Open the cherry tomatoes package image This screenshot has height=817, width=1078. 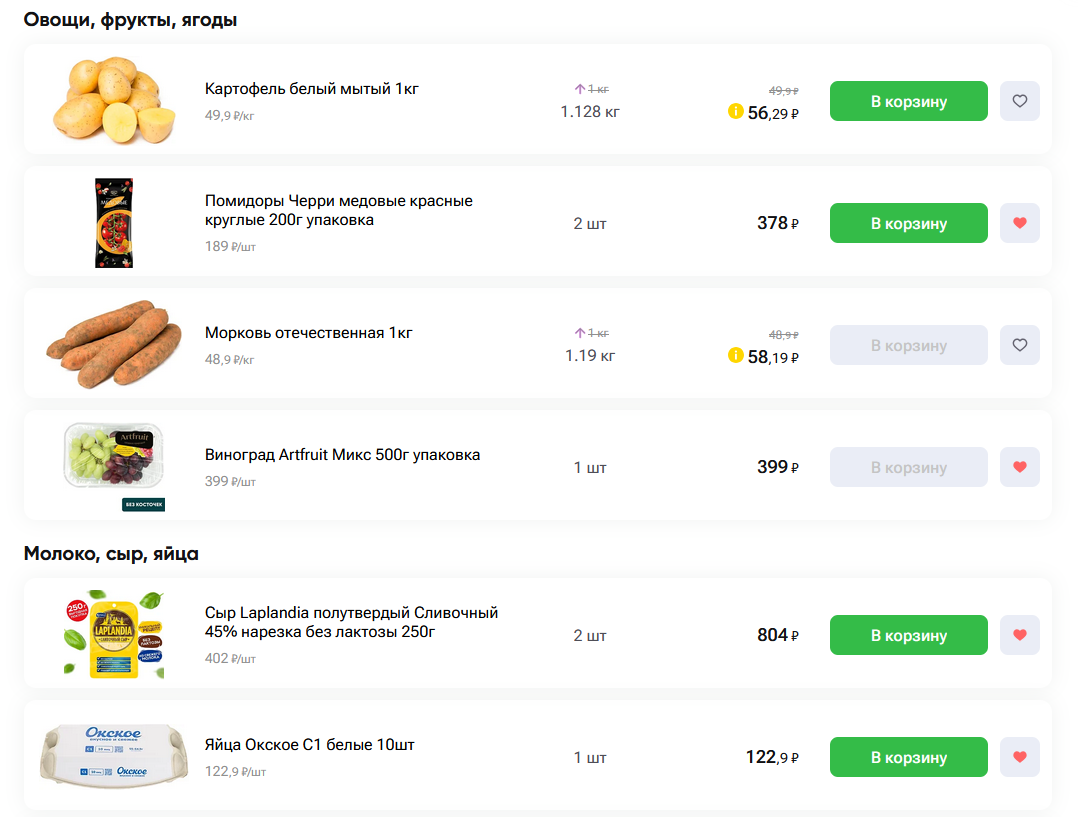pyautogui.click(x=114, y=223)
